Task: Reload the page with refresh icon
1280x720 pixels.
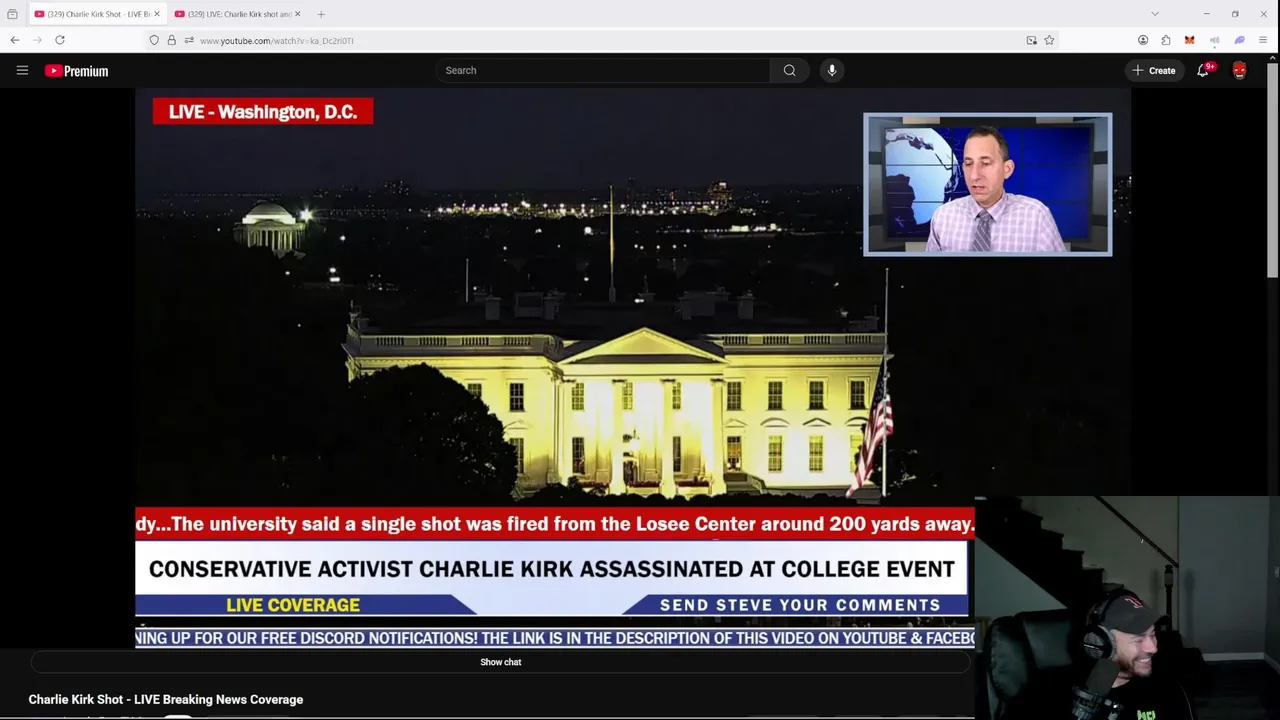Action: click(x=60, y=40)
